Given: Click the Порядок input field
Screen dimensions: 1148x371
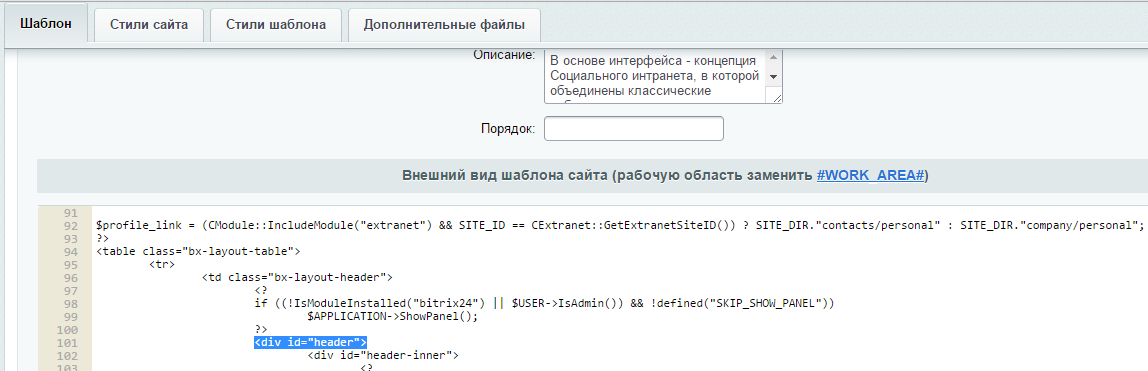Looking at the screenshot, I should point(634,128).
